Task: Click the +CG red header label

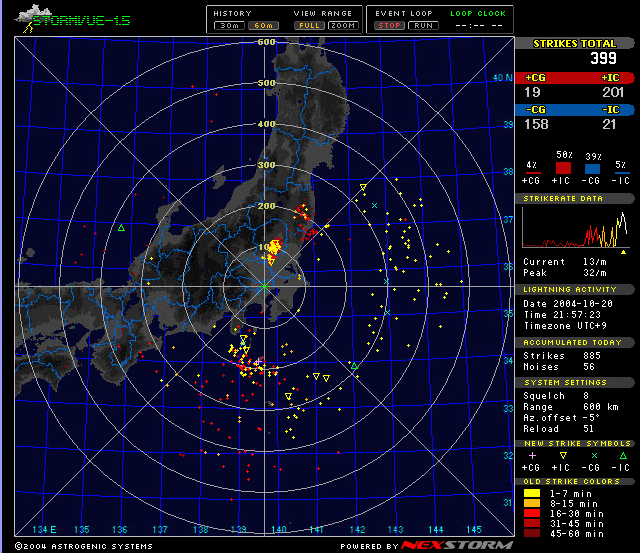Action: tap(535, 78)
